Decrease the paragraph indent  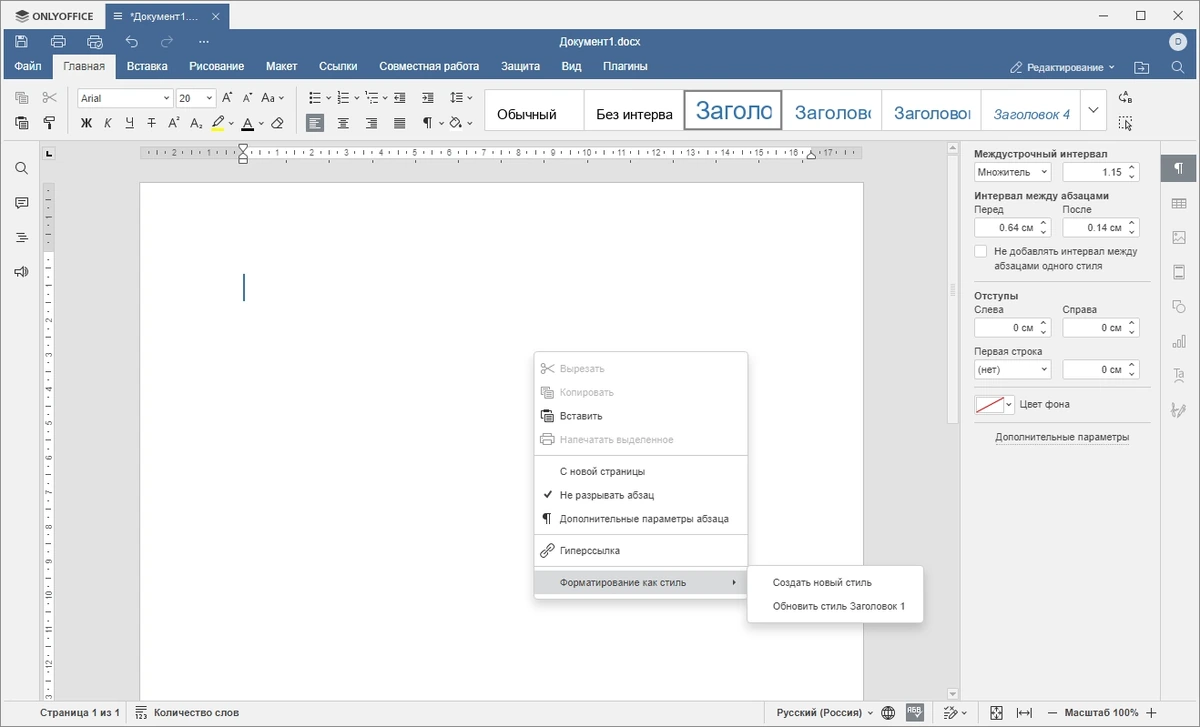coord(400,98)
